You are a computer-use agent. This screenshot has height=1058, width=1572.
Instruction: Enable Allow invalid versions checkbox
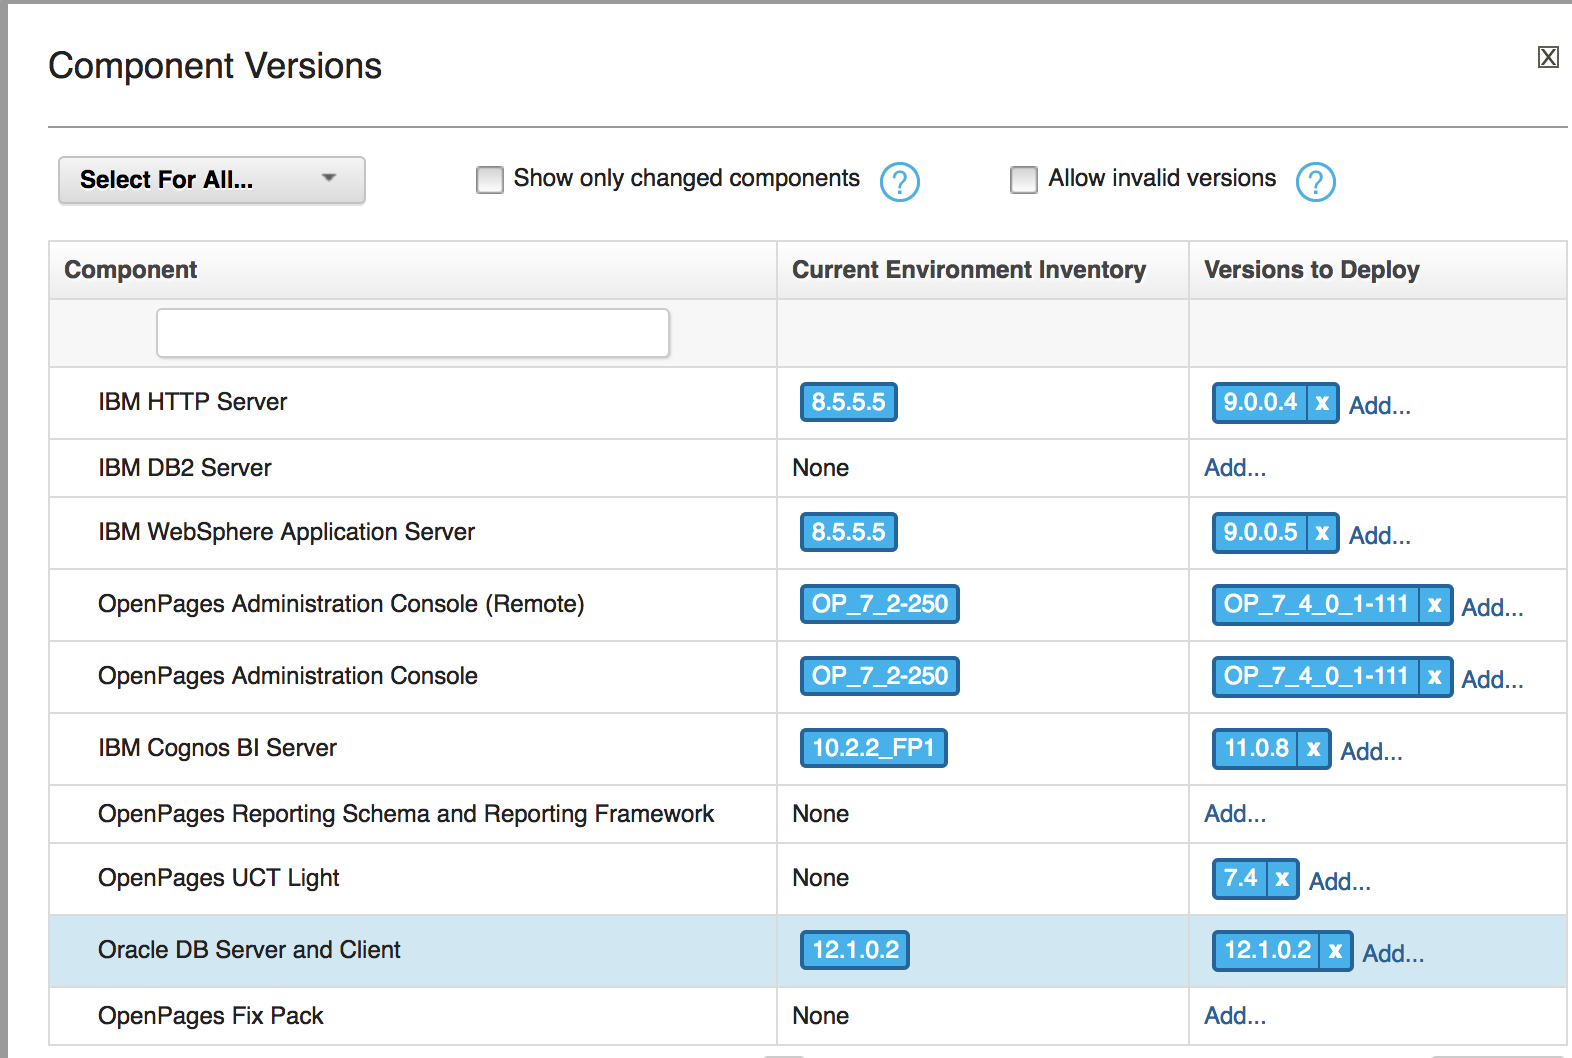point(1024,180)
